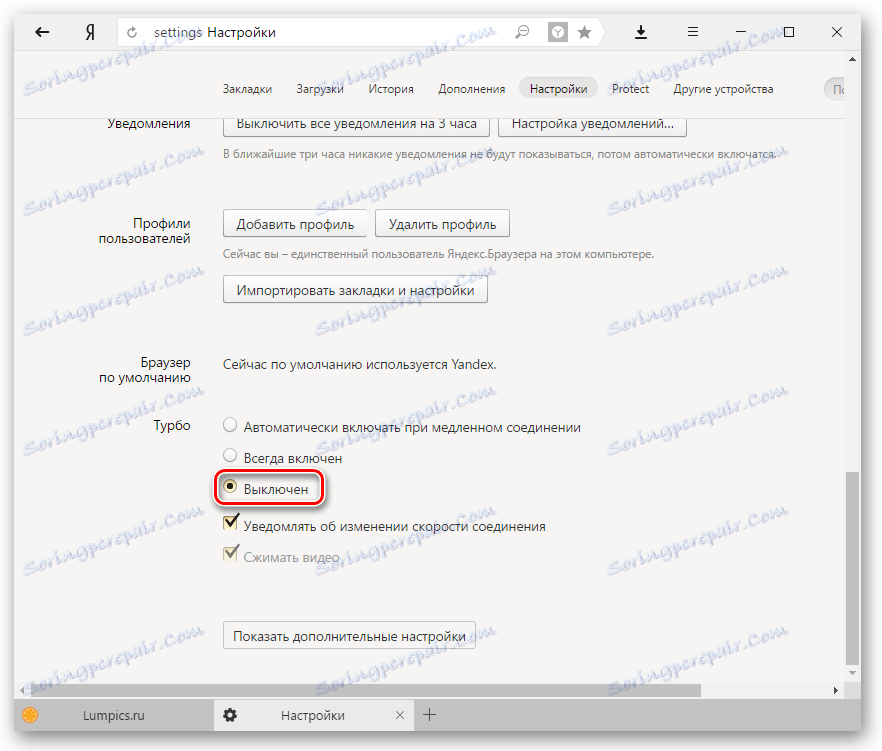Image resolution: width=882 pixels, height=751 pixels.
Task: Uncheck Уведомлять об изменении скорости соединения
Action: [230, 523]
